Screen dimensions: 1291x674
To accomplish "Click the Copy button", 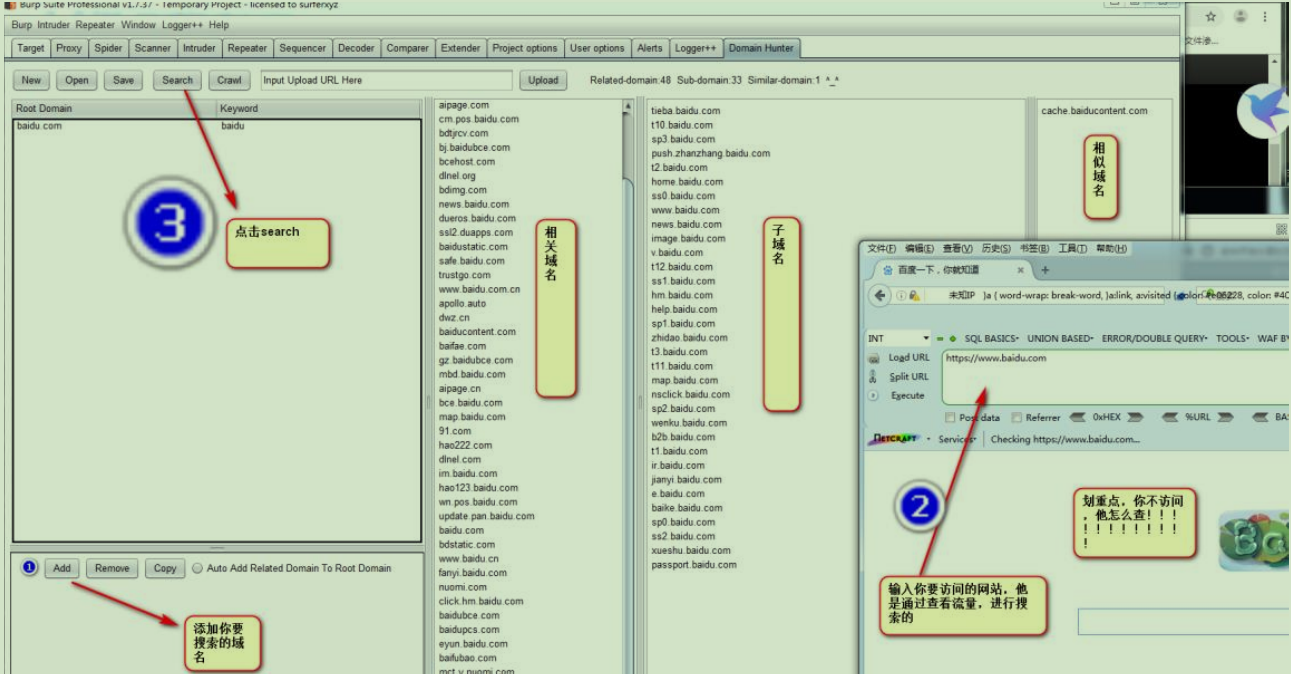I will [x=165, y=568].
